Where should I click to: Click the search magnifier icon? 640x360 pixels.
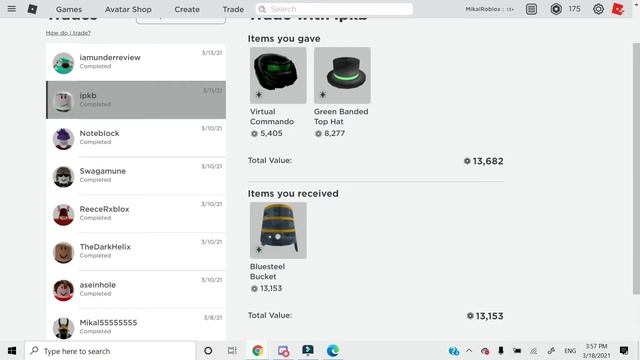[262, 9]
